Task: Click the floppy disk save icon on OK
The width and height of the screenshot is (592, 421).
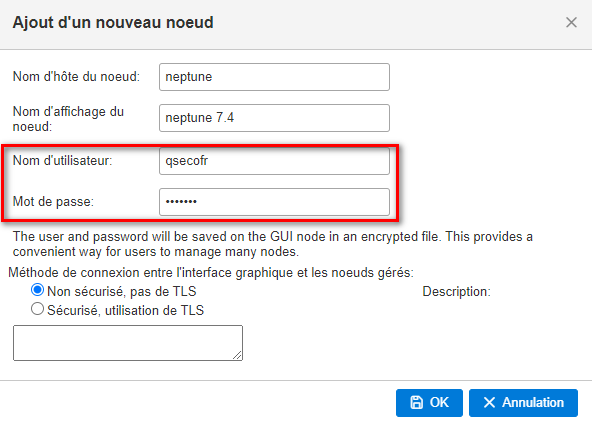Action: pos(416,402)
